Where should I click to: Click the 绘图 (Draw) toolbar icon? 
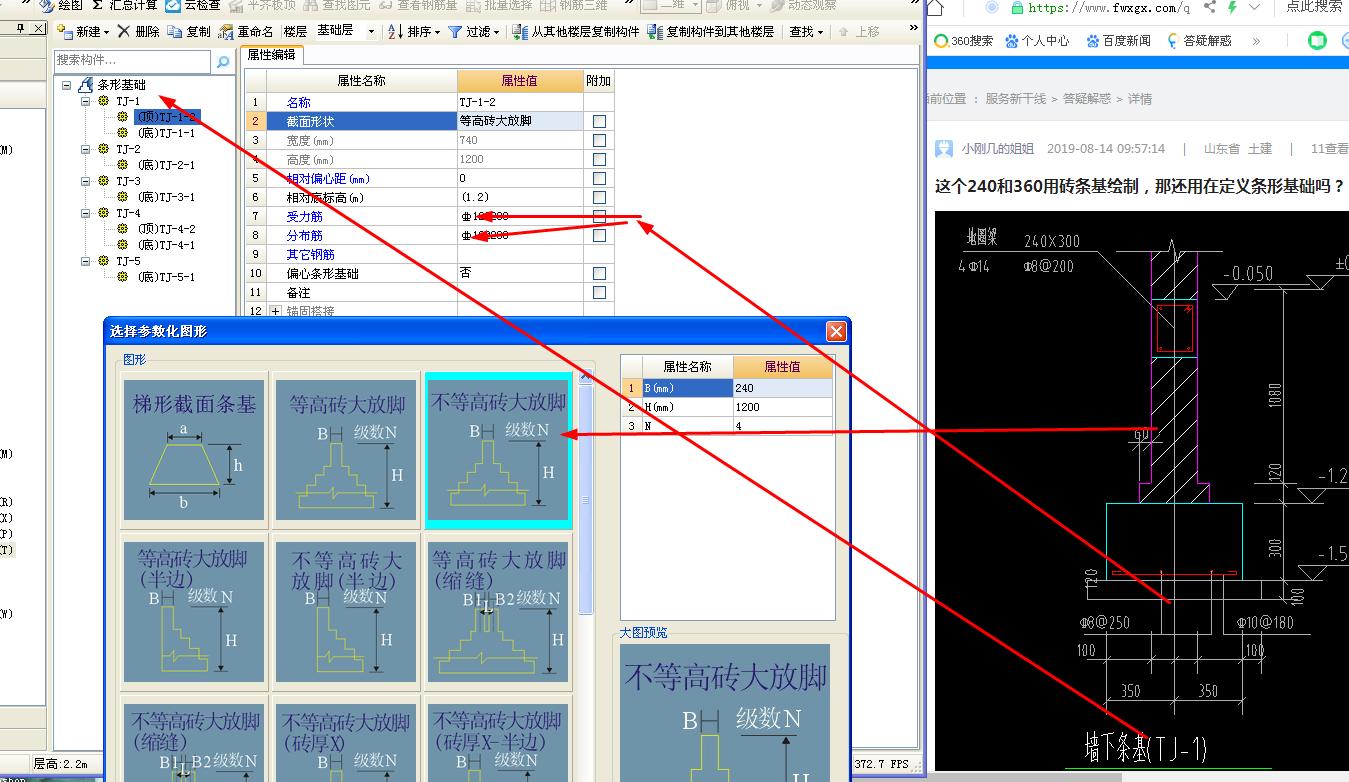click(x=47, y=5)
